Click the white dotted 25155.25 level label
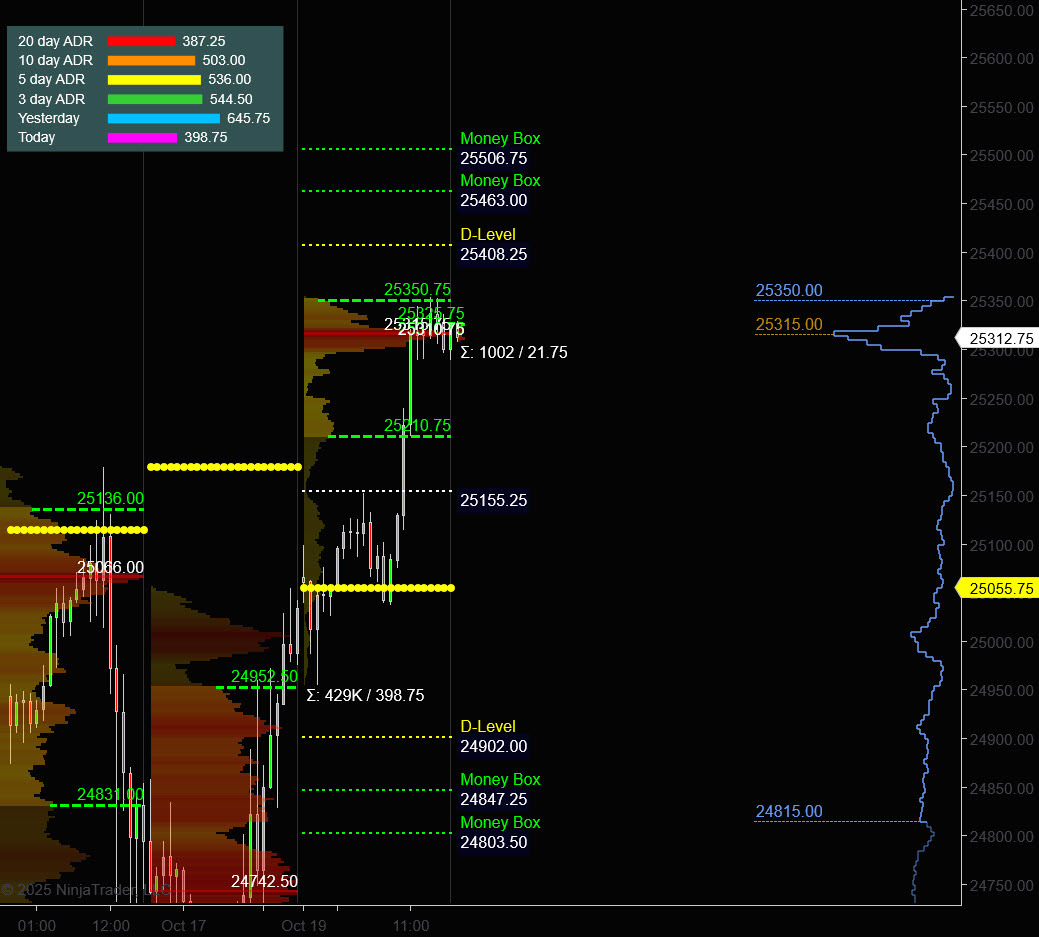The width and height of the screenshot is (1039, 937). coord(493,500)
